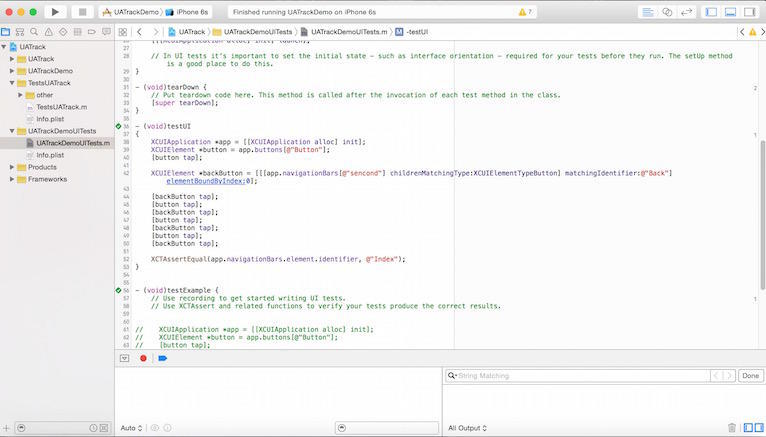Switch to the standard editor

coord(648,12)
